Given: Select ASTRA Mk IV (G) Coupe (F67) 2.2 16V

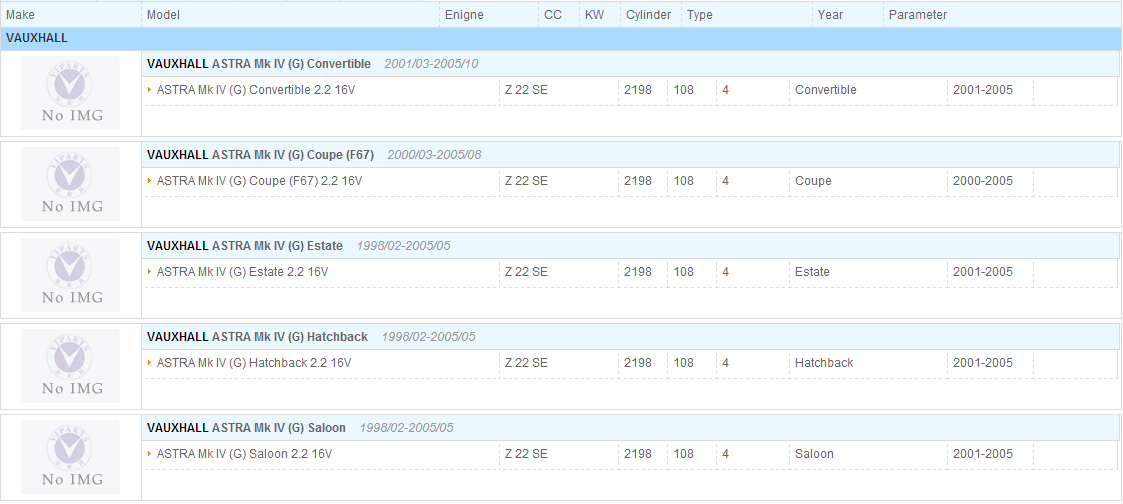Looking at the screenshot, I should click(x=259, y=181).
